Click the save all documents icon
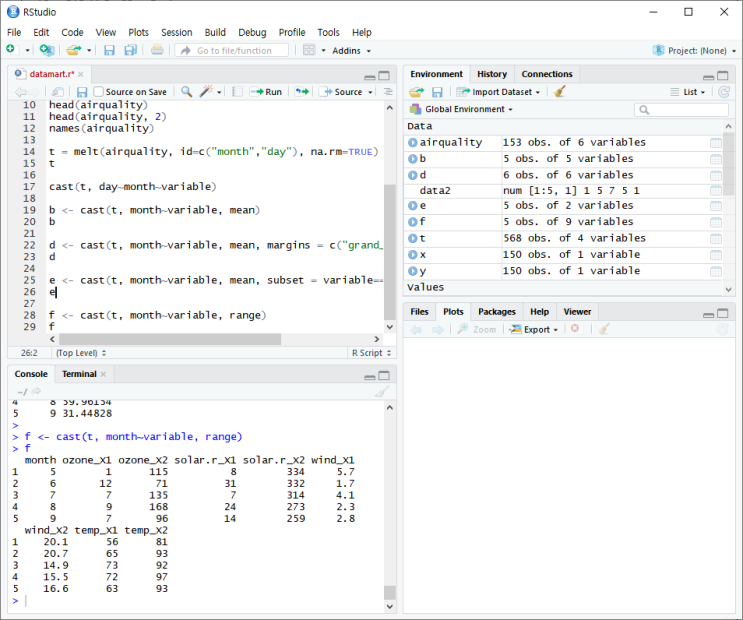743x620 pixels. point(129,50)
